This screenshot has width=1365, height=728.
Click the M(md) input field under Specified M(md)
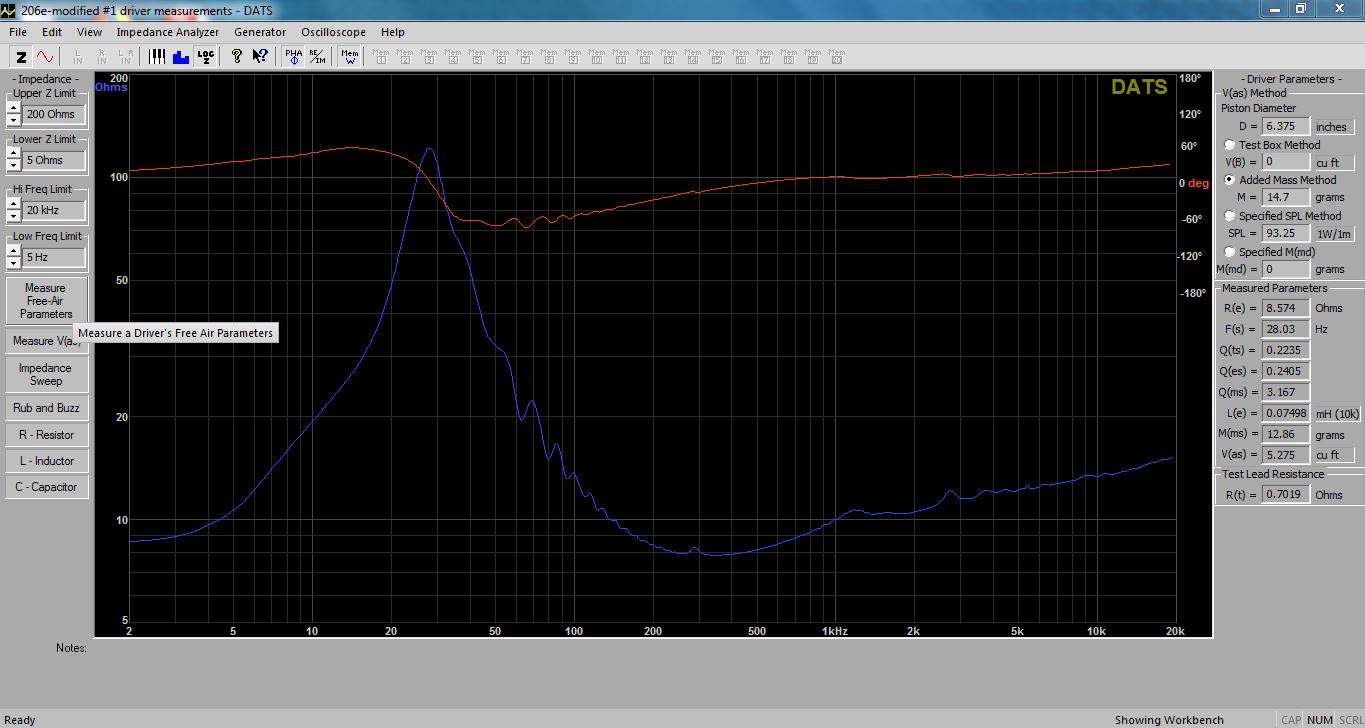(x=1285, y=270)
